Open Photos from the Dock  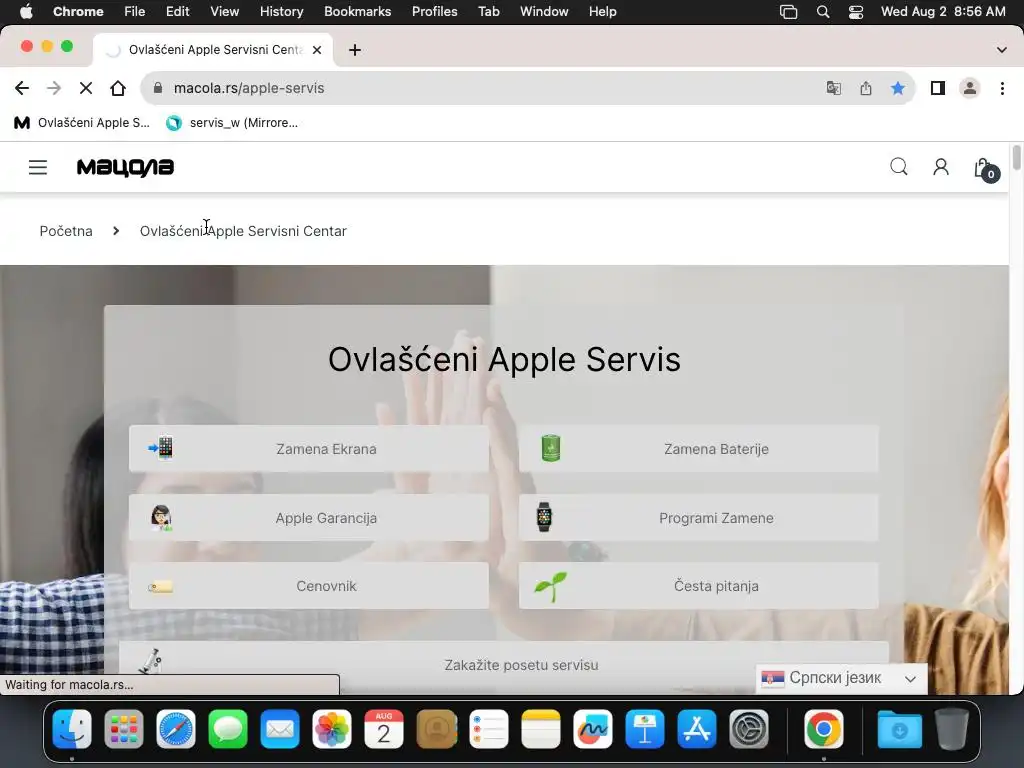point(332,729)
